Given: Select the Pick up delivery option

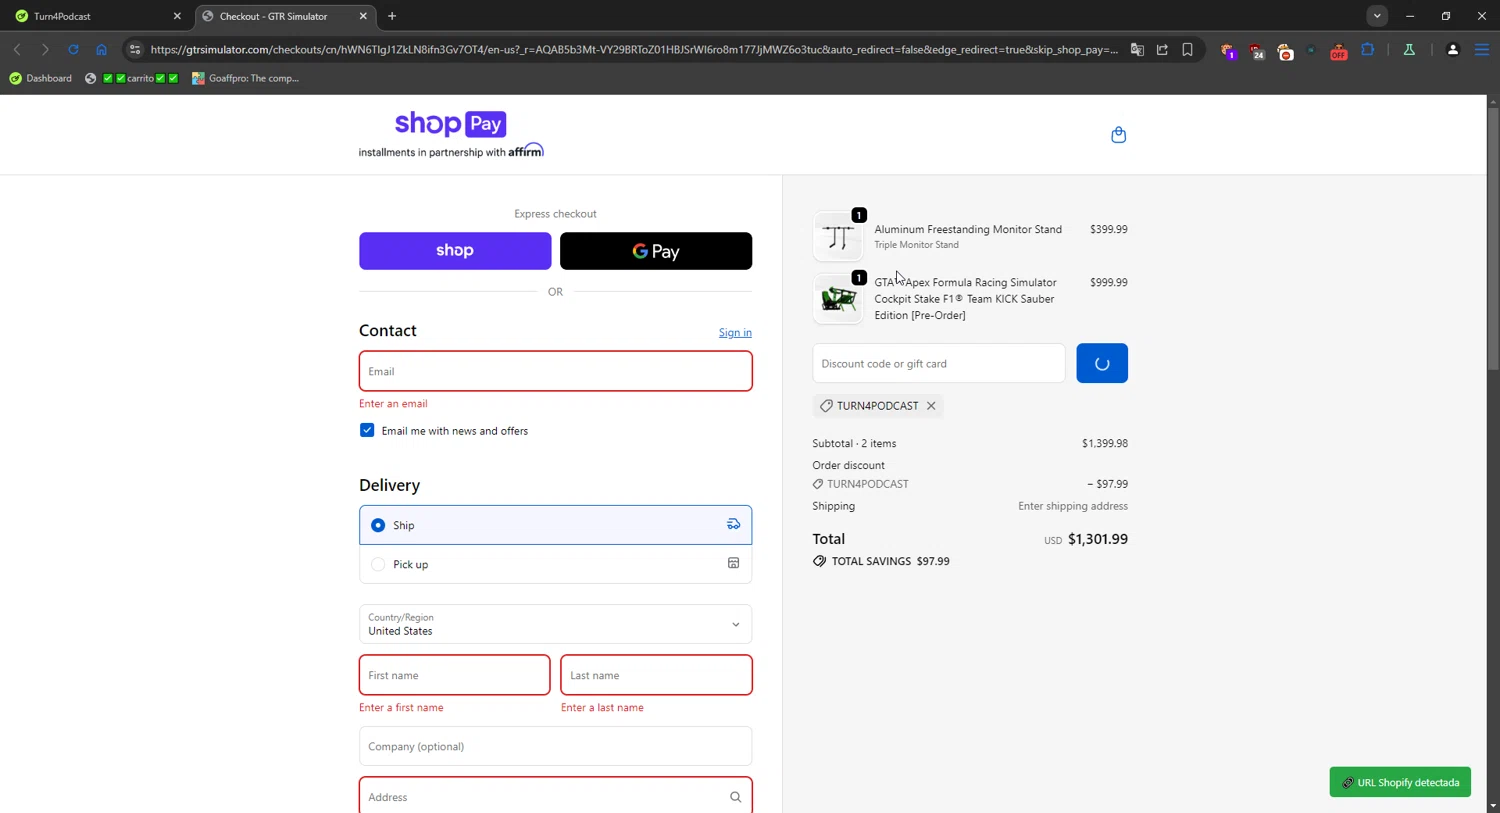Looking at the screenshot, I should coord(555,564).
